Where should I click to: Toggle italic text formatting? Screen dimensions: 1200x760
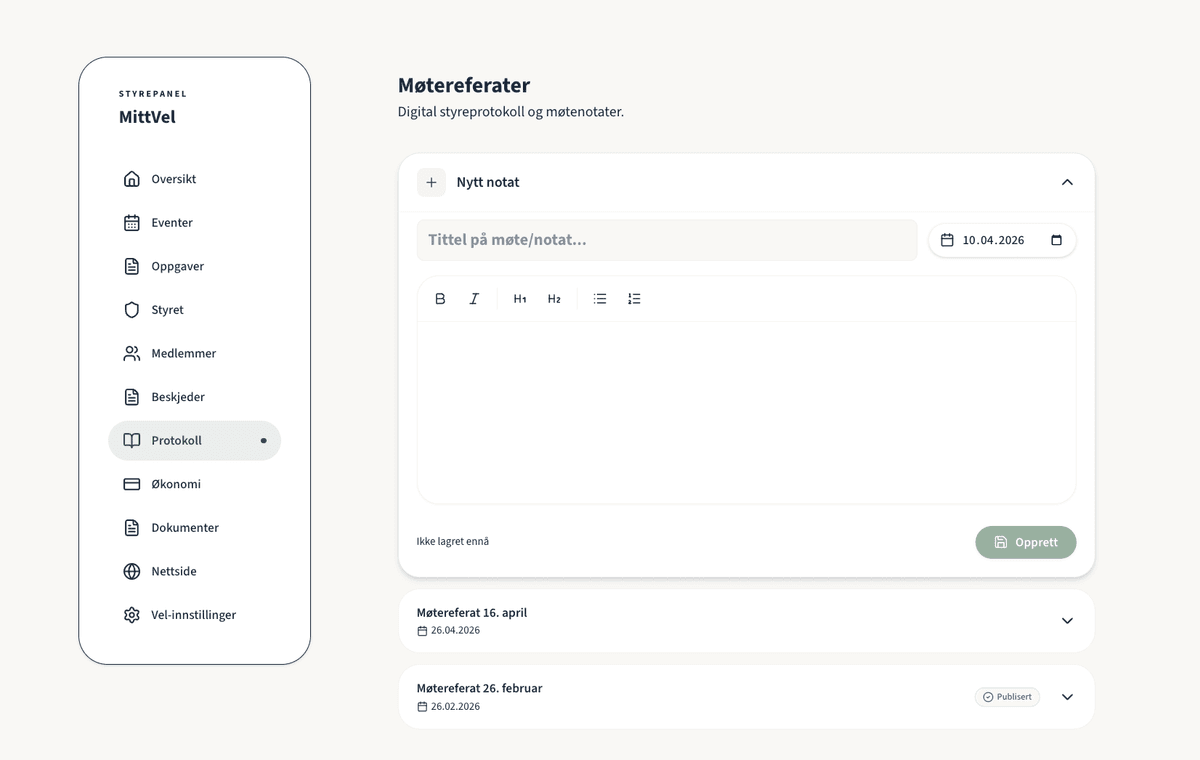(474, 299)
